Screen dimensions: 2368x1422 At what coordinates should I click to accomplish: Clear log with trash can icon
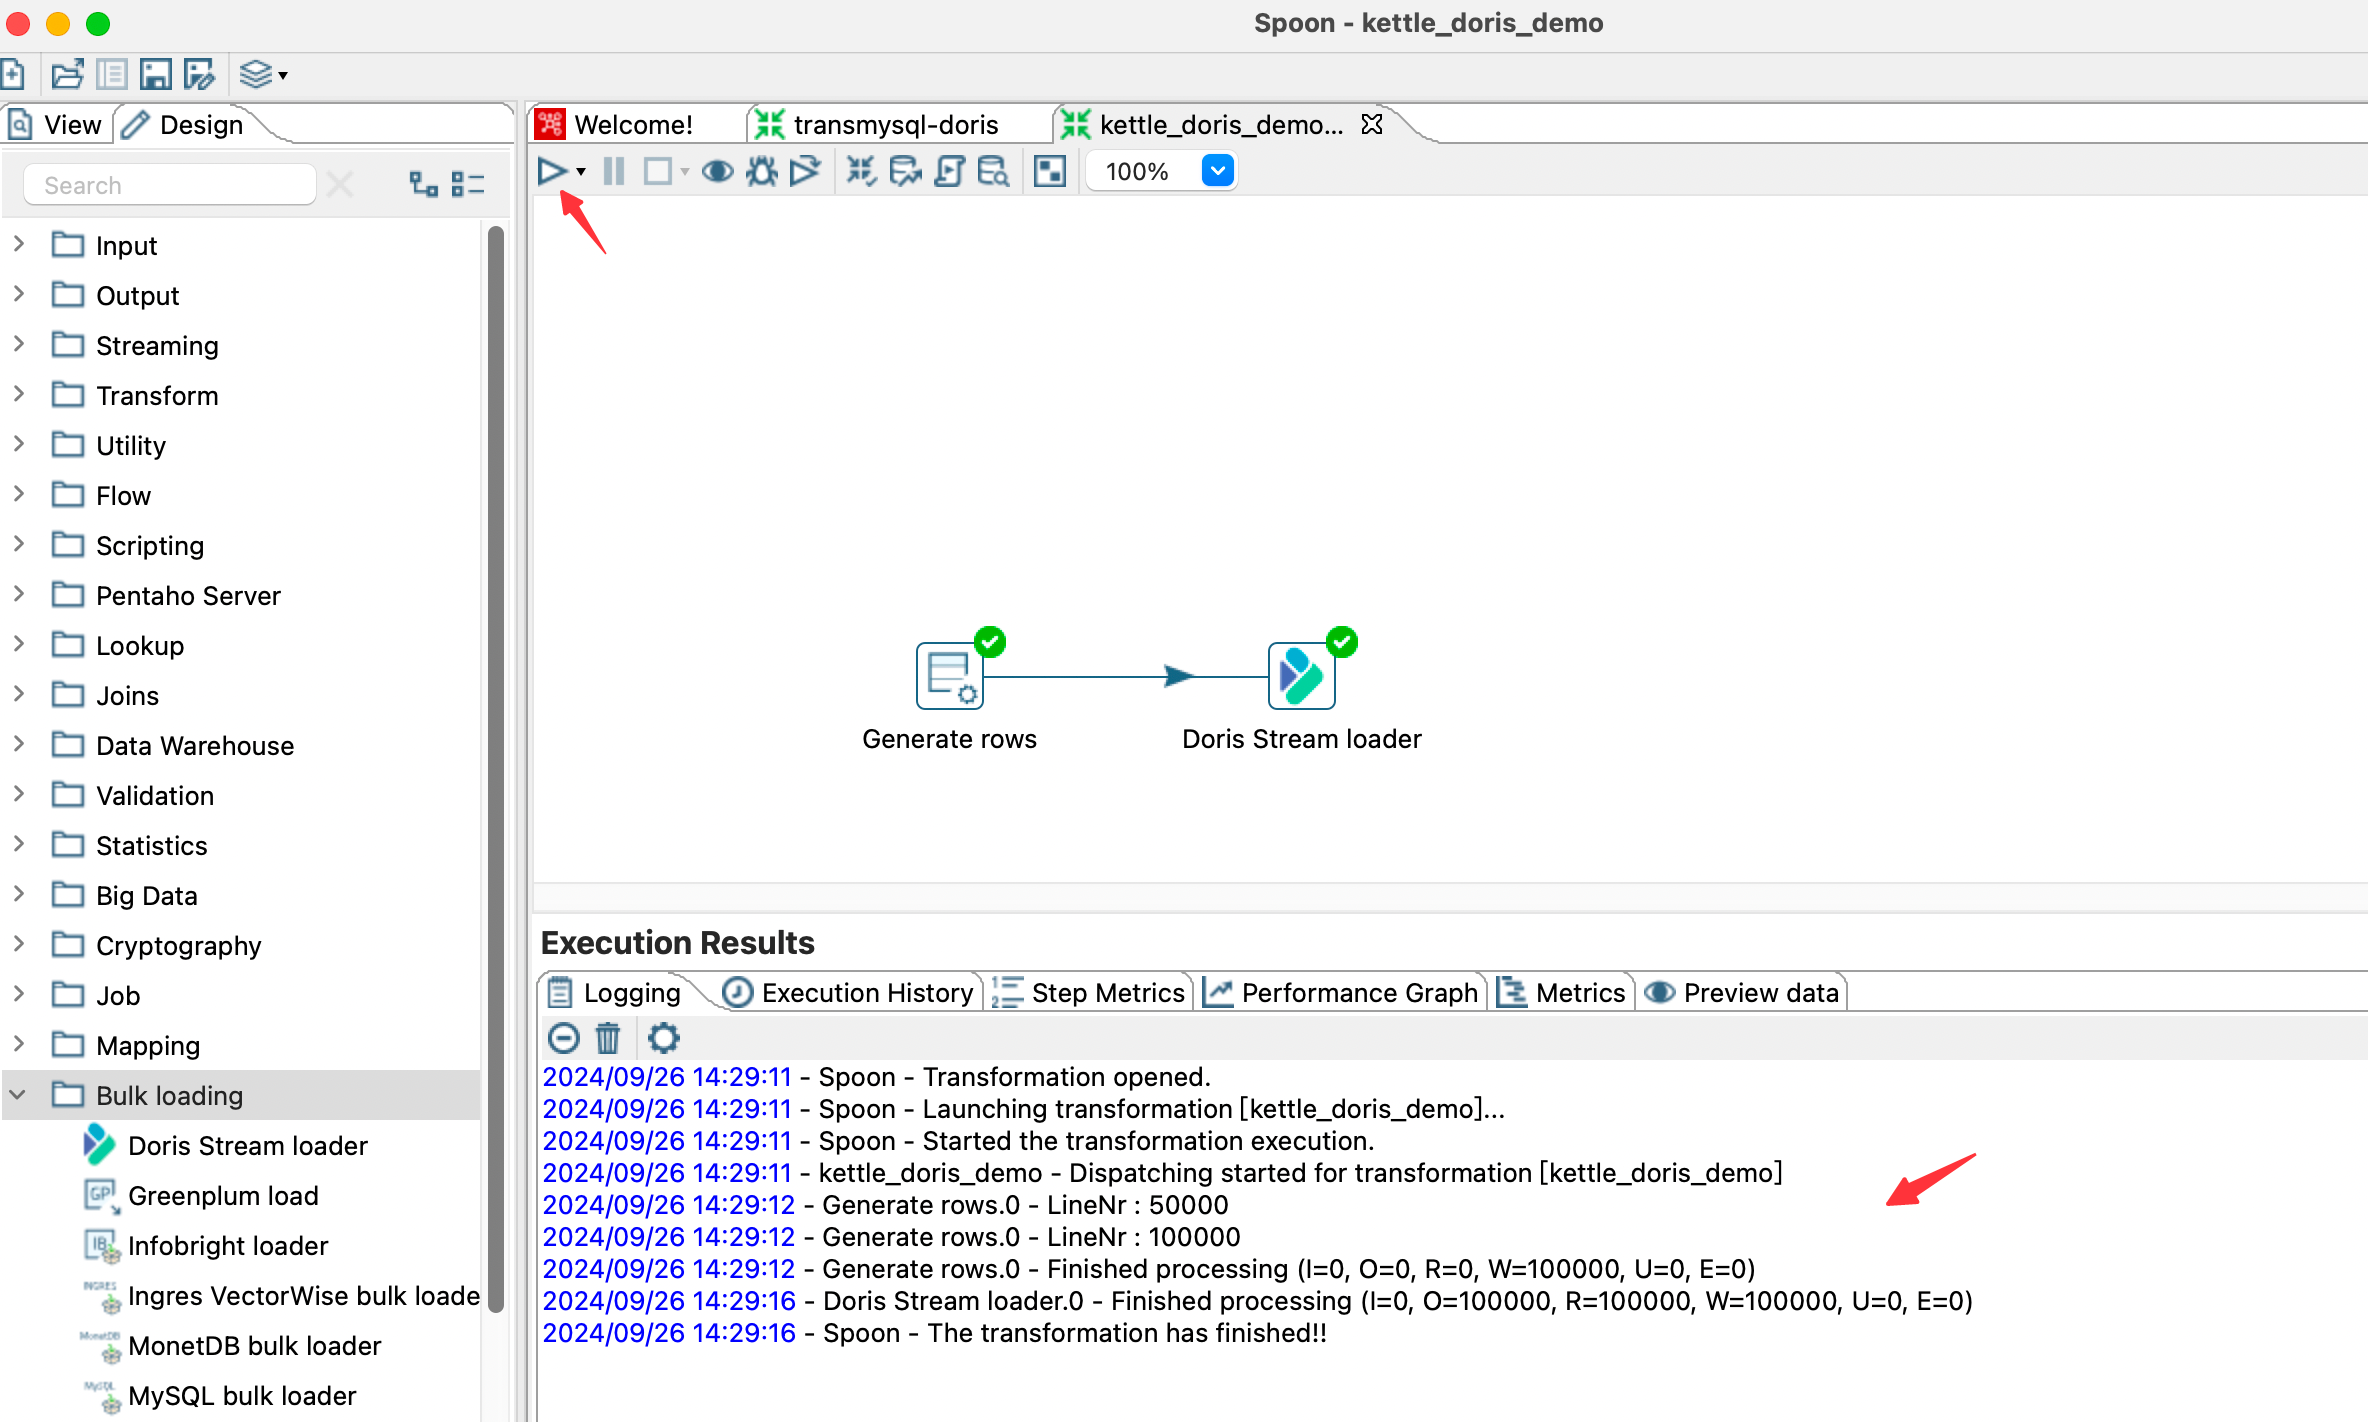coord(608,1038)
